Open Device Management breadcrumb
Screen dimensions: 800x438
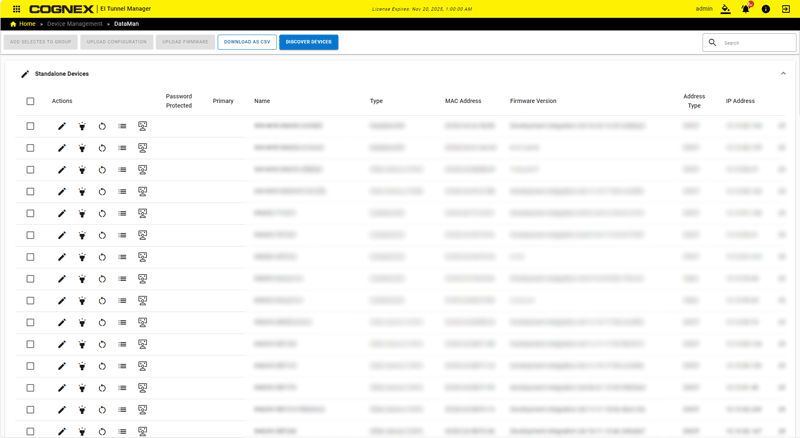coord(74,24)
